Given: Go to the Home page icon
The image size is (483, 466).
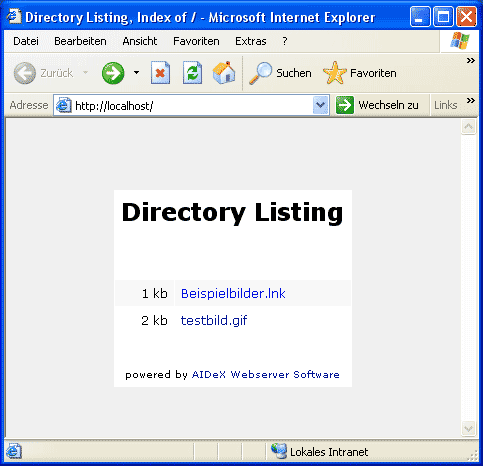Looking at the screenshot, I should (x=224, y=72).
